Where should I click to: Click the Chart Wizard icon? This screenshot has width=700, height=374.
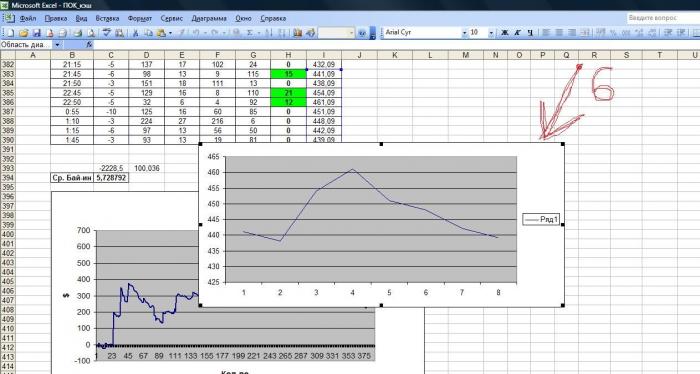pos(298,33)
